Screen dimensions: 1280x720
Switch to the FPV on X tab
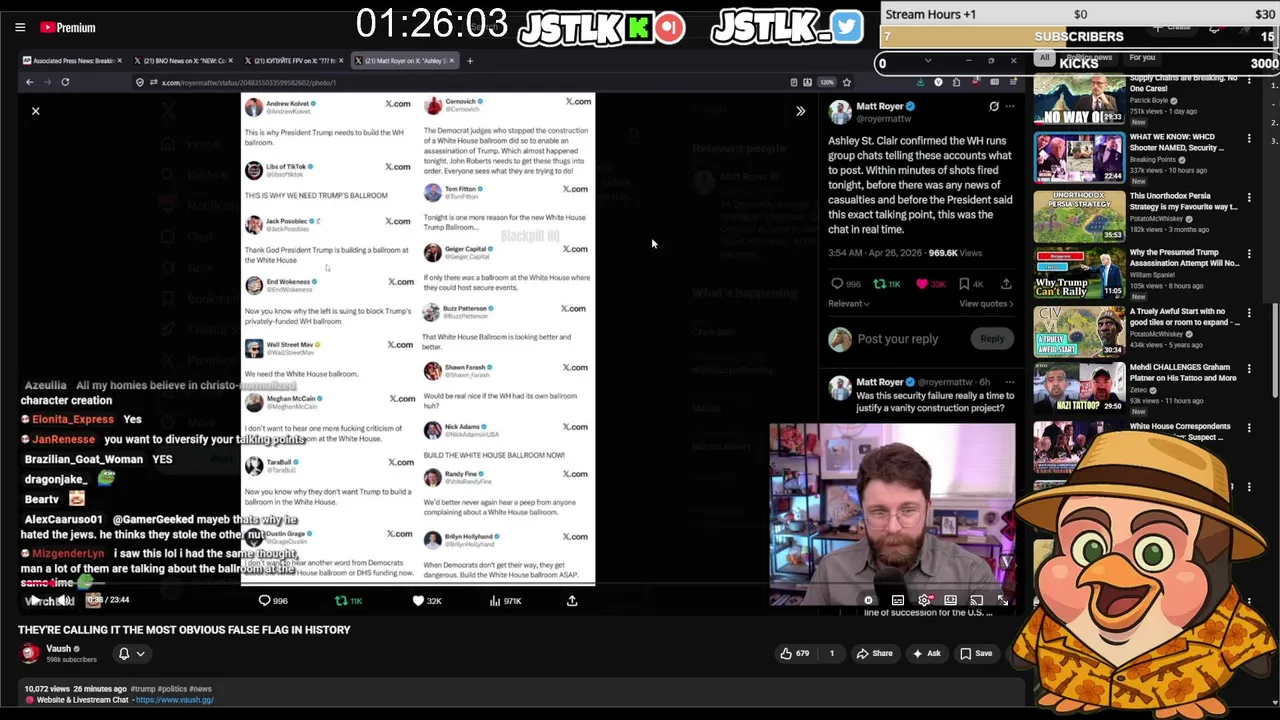click(x=292, y=61)
